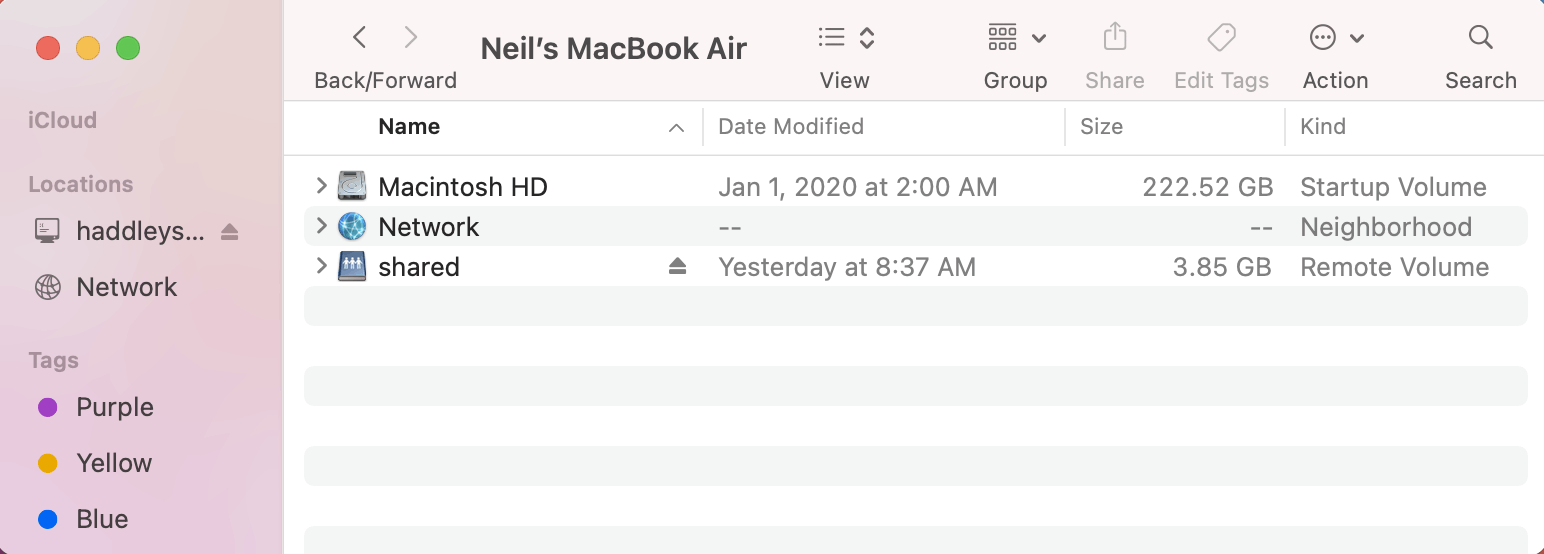This screenshot has width=1544, height=554.
Task: Select Network in the sidebar Locations
Action: [126, 288]
